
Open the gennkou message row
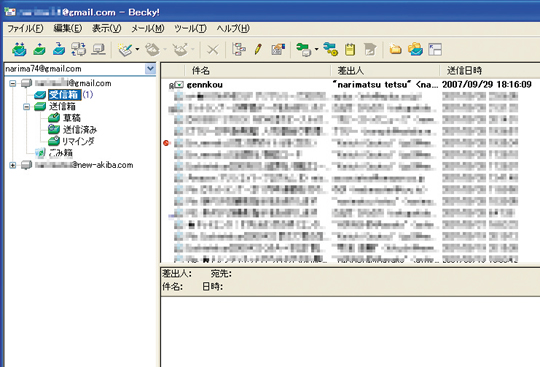click(x=351, y=84)
